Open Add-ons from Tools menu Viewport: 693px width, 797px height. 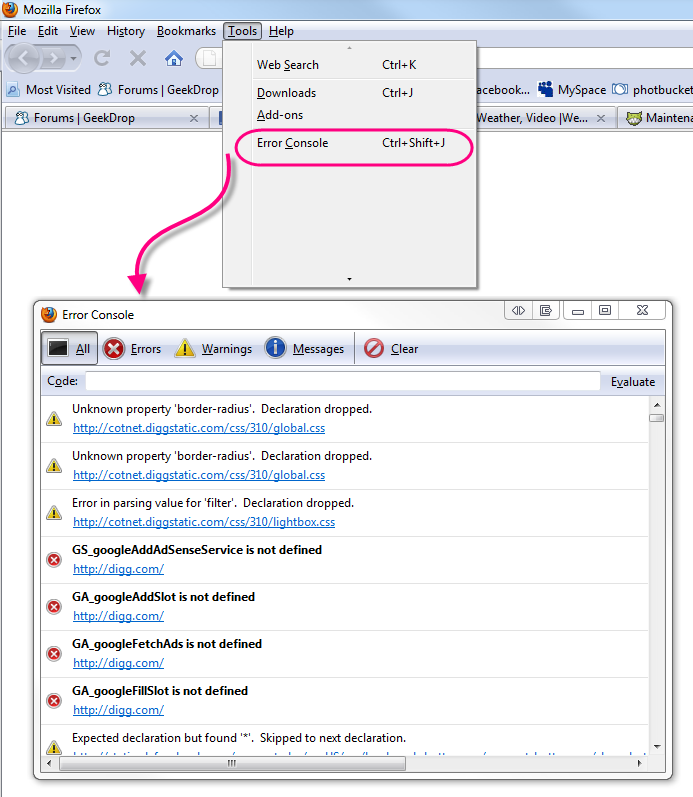click(280, 115)
